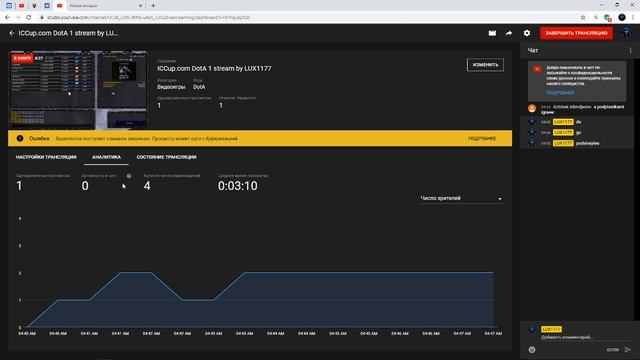Click ЗАВЕРШИТЬ ТРАНСЛЯЦИЮ red button
The height and width of the screenshot is (360, 640).
coord(576,33)
